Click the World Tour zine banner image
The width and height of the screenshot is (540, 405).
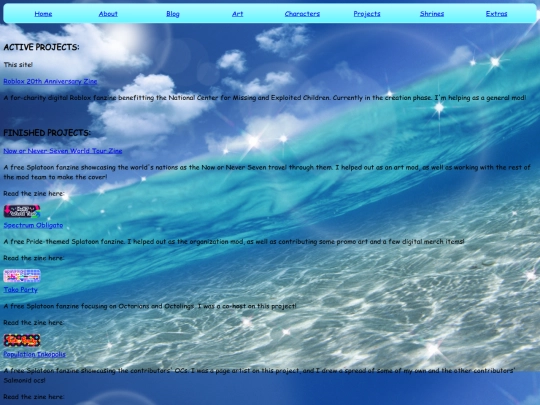[x=22, y=211]
